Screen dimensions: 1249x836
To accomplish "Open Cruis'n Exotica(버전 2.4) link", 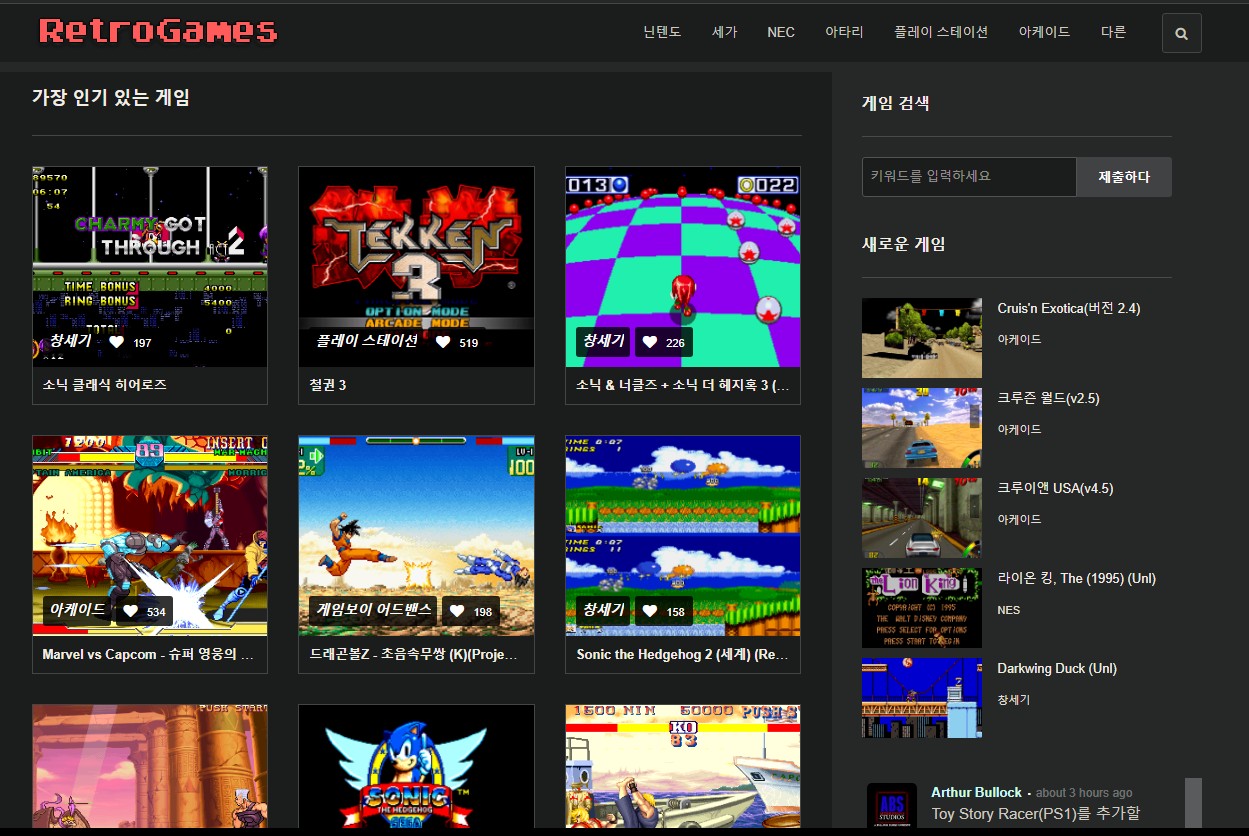I will (1069, 308).
